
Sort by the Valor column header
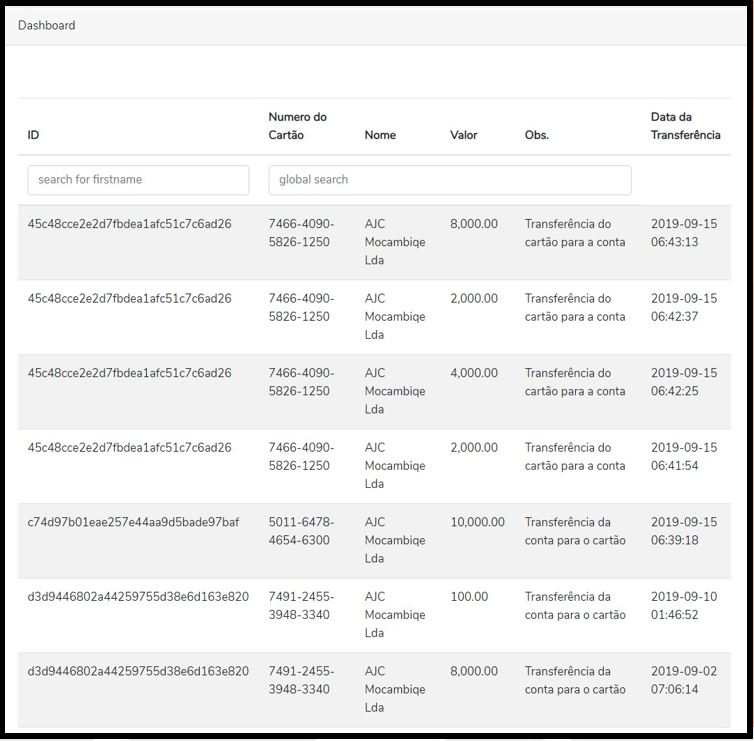tap(464, 135)
